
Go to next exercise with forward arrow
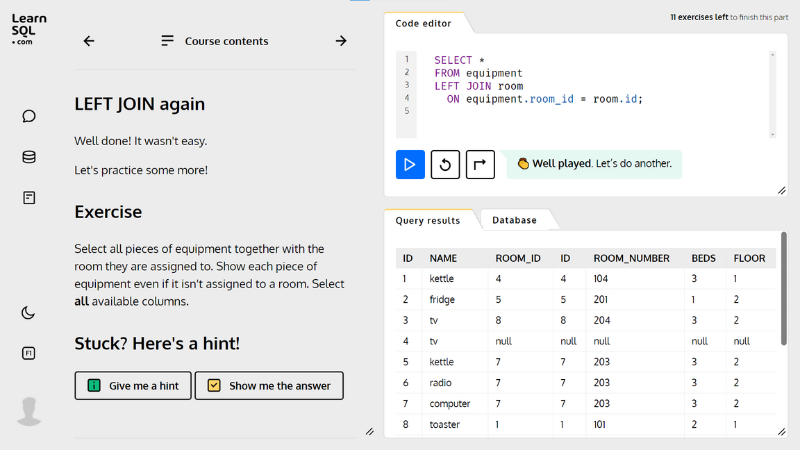[341, 41]
